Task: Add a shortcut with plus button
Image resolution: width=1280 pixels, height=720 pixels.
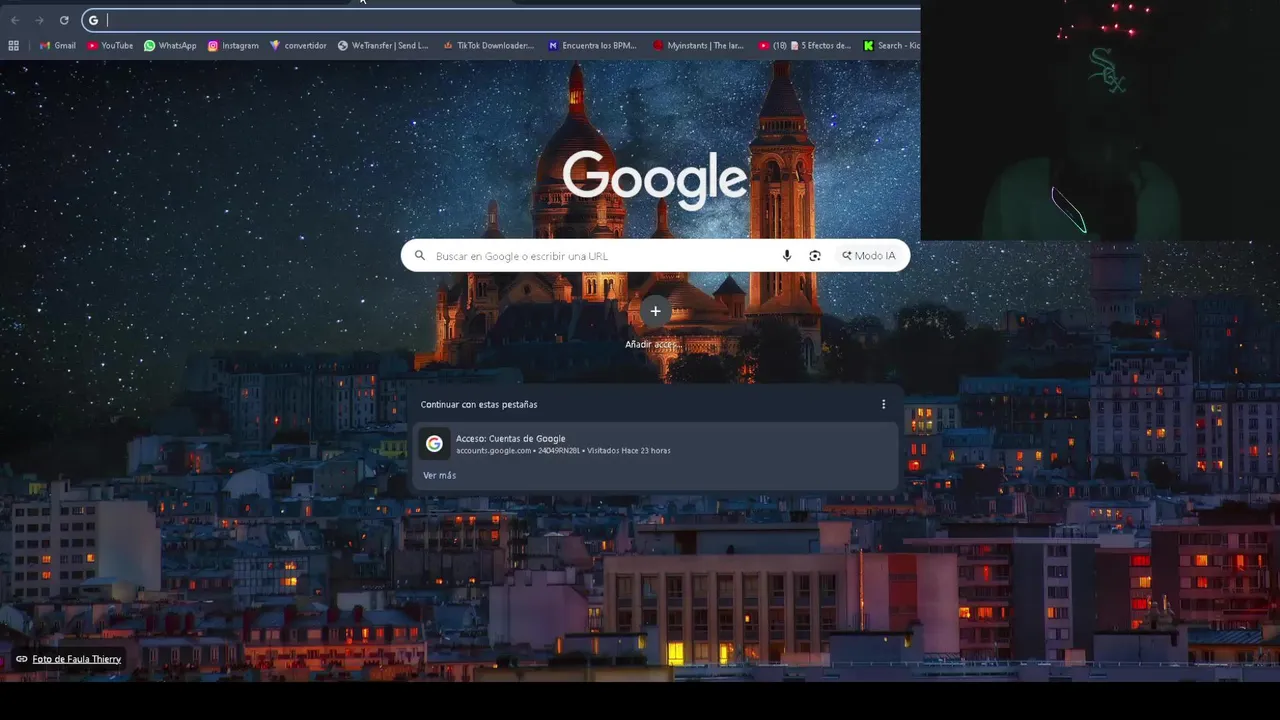Action: coord(655,311)
